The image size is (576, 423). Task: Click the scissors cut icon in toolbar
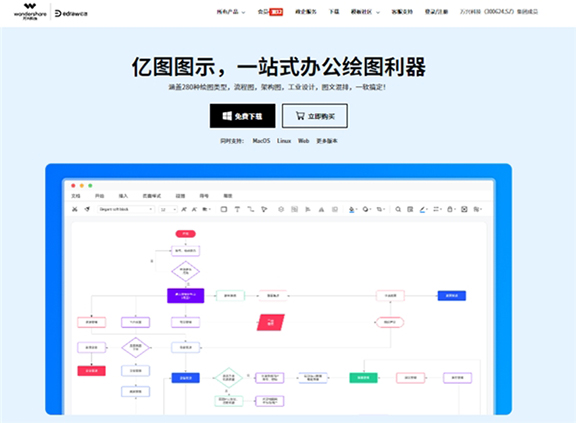pos(75,209)
